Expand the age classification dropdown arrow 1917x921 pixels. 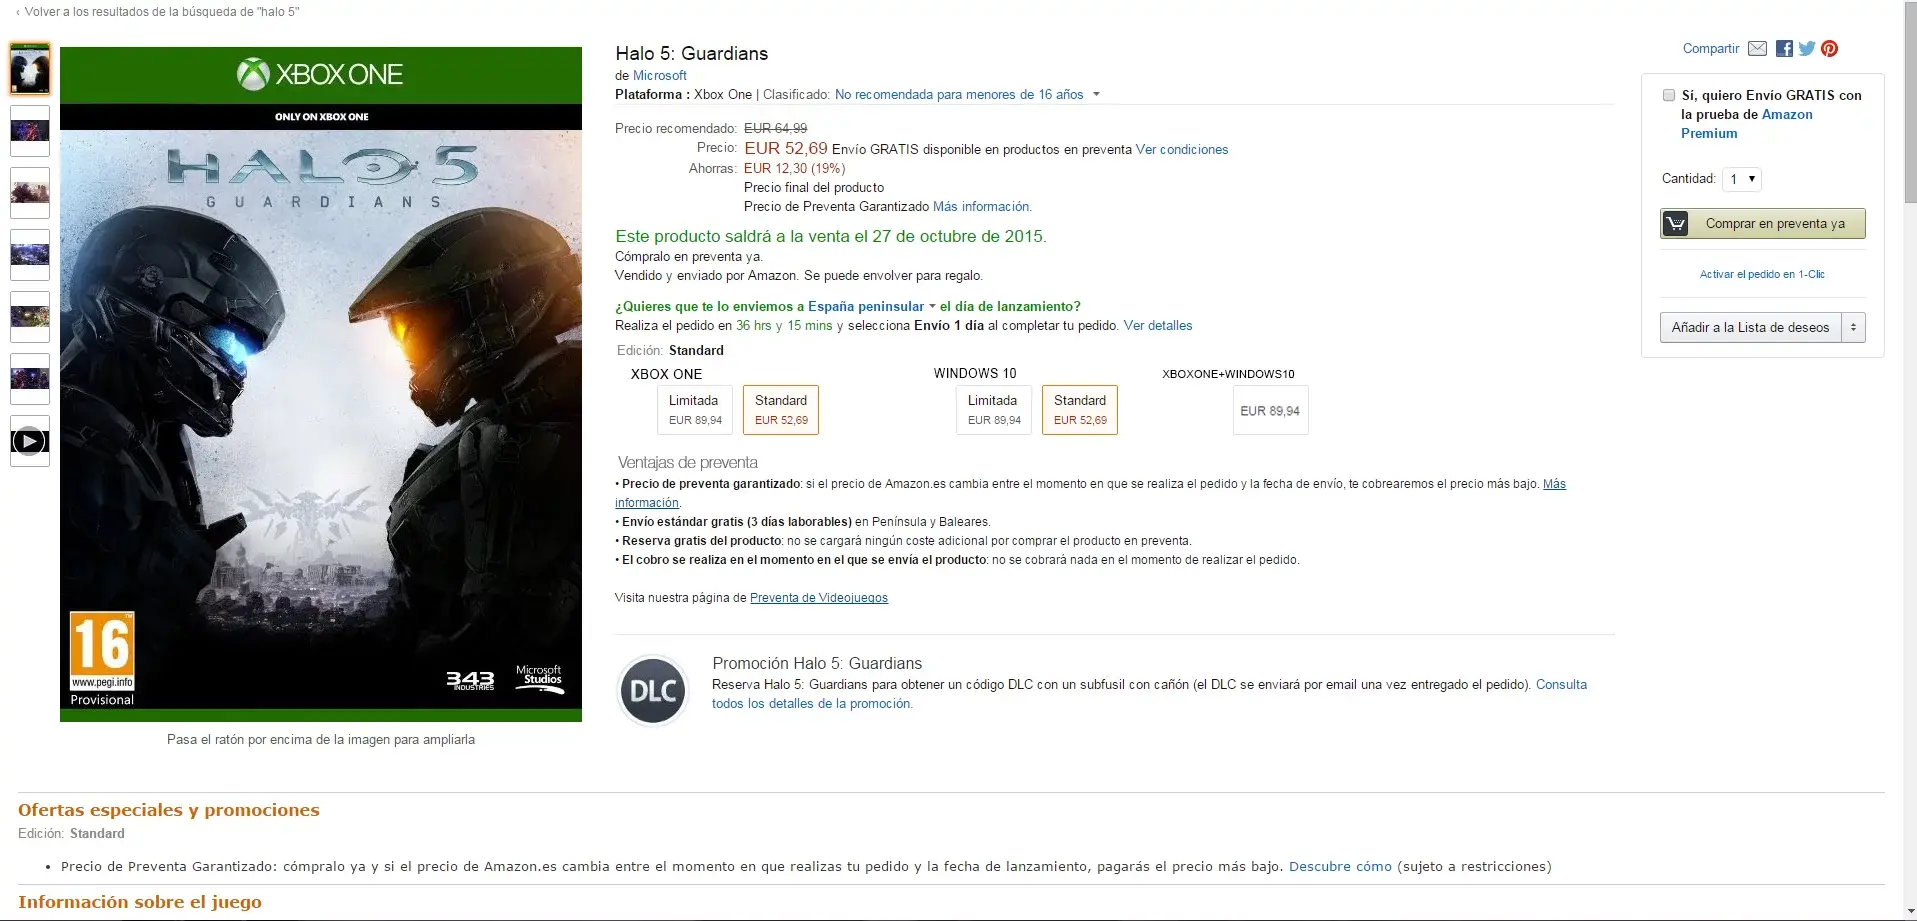click(x=1096, y=94)
